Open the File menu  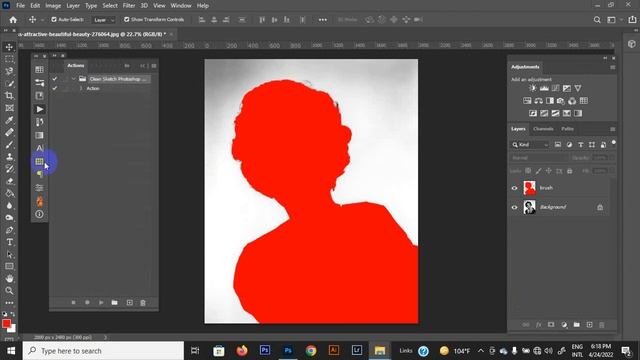click(20, 6)
